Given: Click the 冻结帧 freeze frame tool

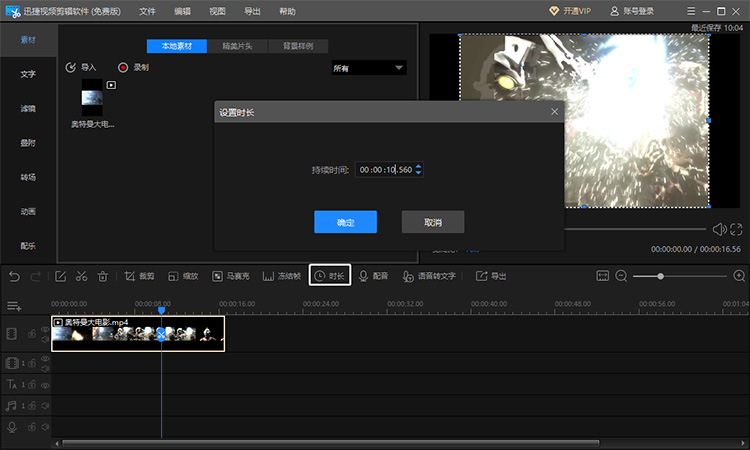Looking at the screenshot, I should click(x=282, y=276).
